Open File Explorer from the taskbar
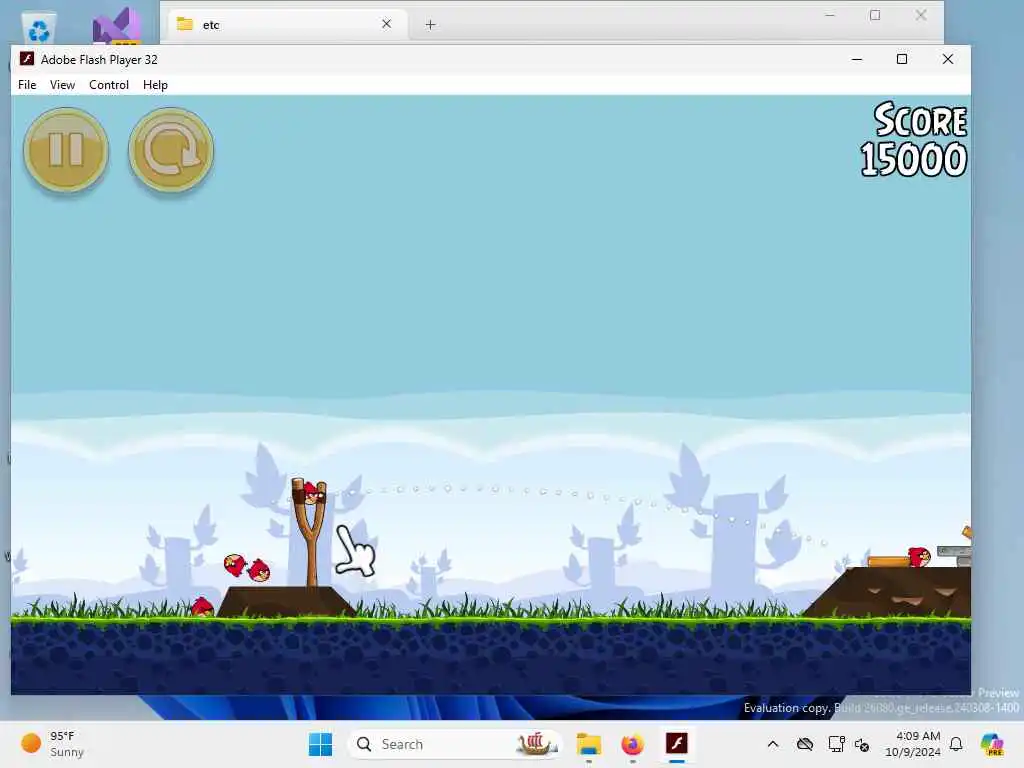Viewport: 1024px width, 768px height. tap(588, 744)
